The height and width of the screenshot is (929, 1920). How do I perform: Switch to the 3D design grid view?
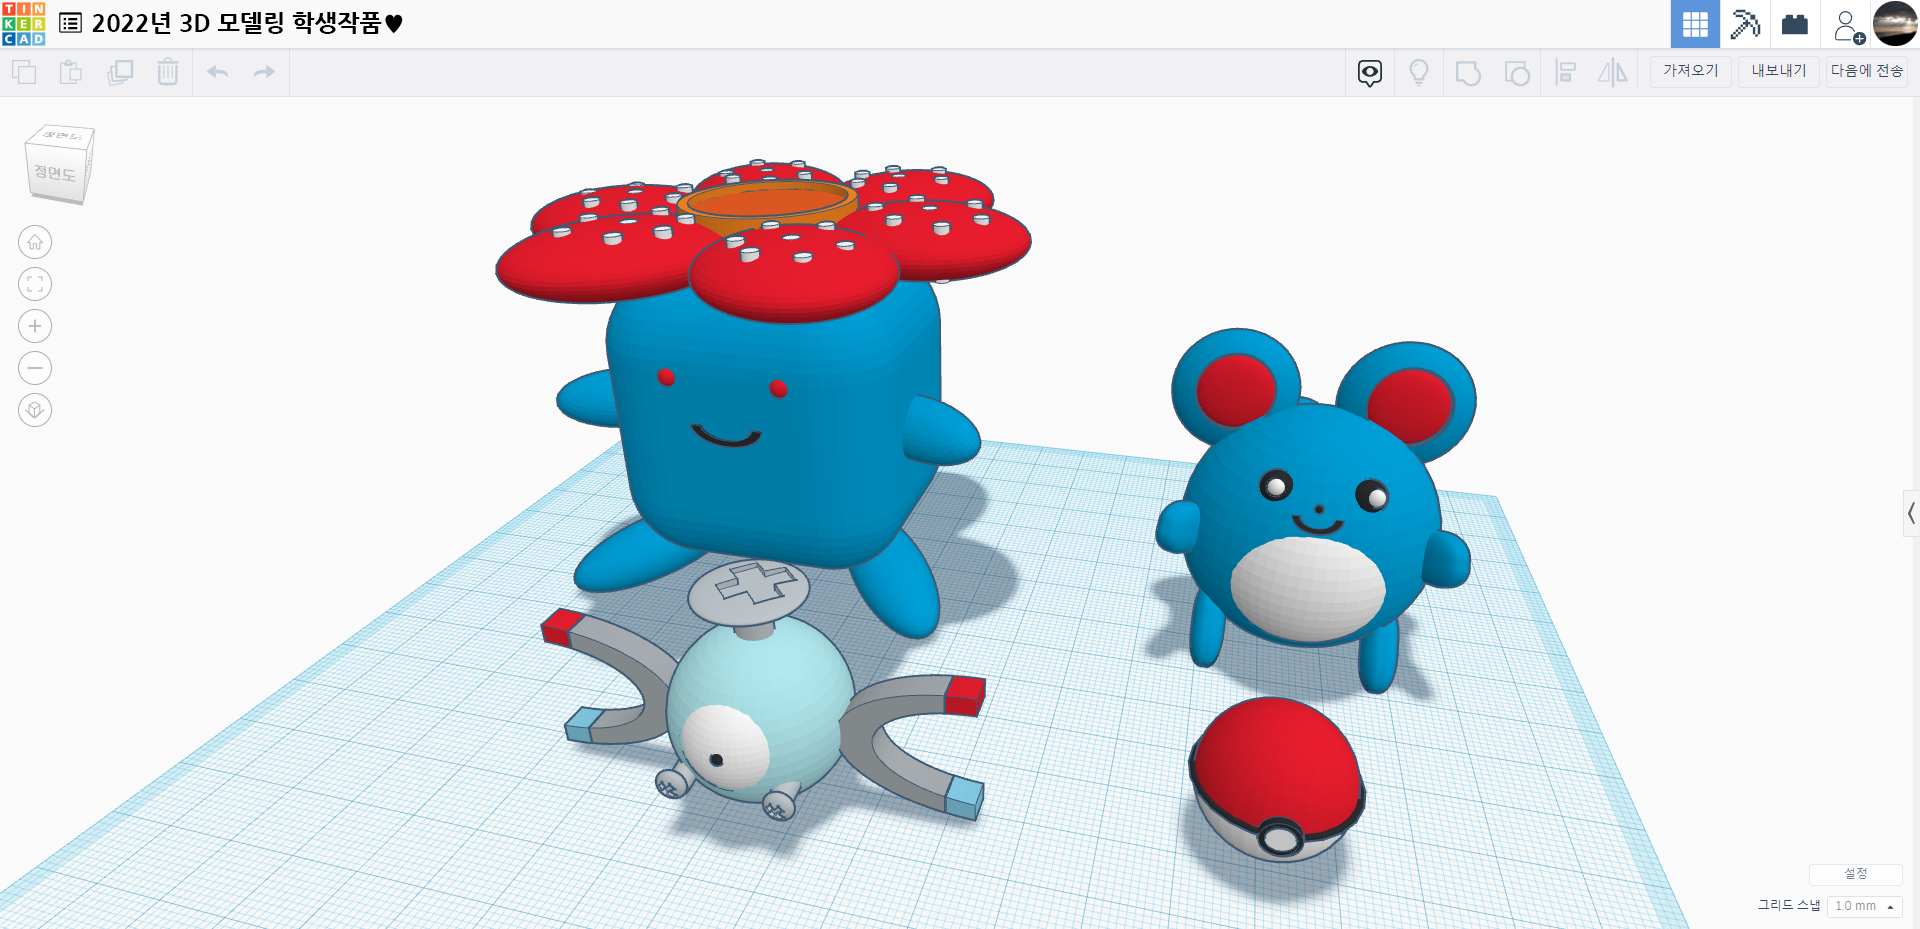1695,24
